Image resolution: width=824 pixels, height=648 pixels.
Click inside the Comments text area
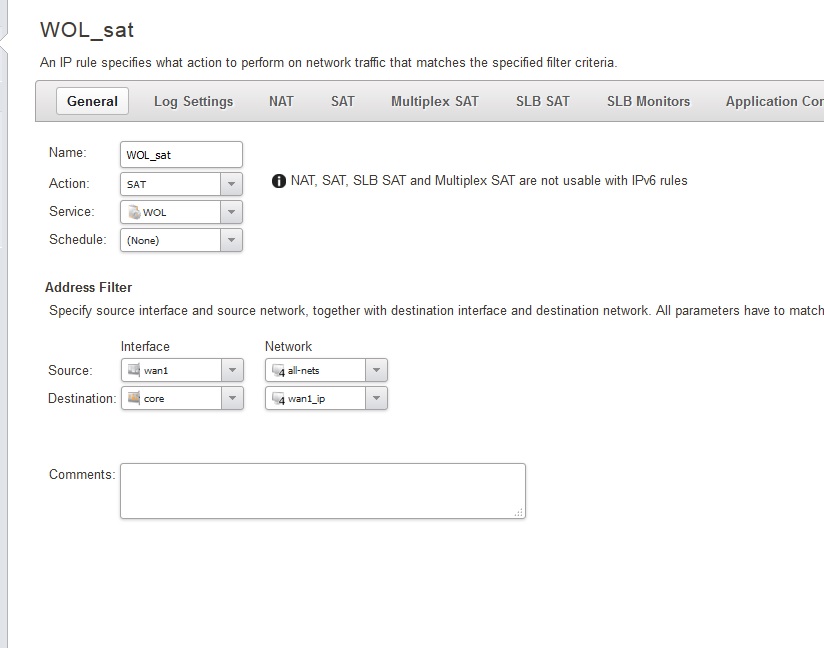[x=322, y=490]
